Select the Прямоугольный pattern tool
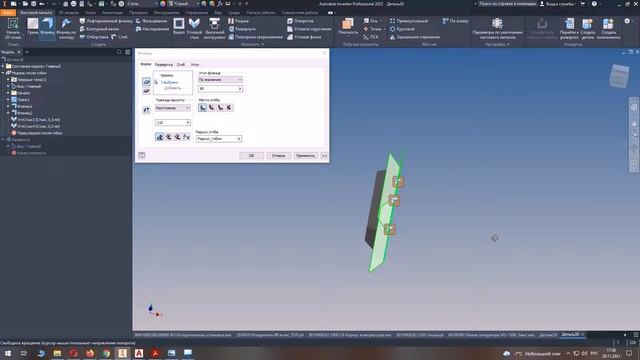This screenshot has height=360, width=640. (409, 21)
